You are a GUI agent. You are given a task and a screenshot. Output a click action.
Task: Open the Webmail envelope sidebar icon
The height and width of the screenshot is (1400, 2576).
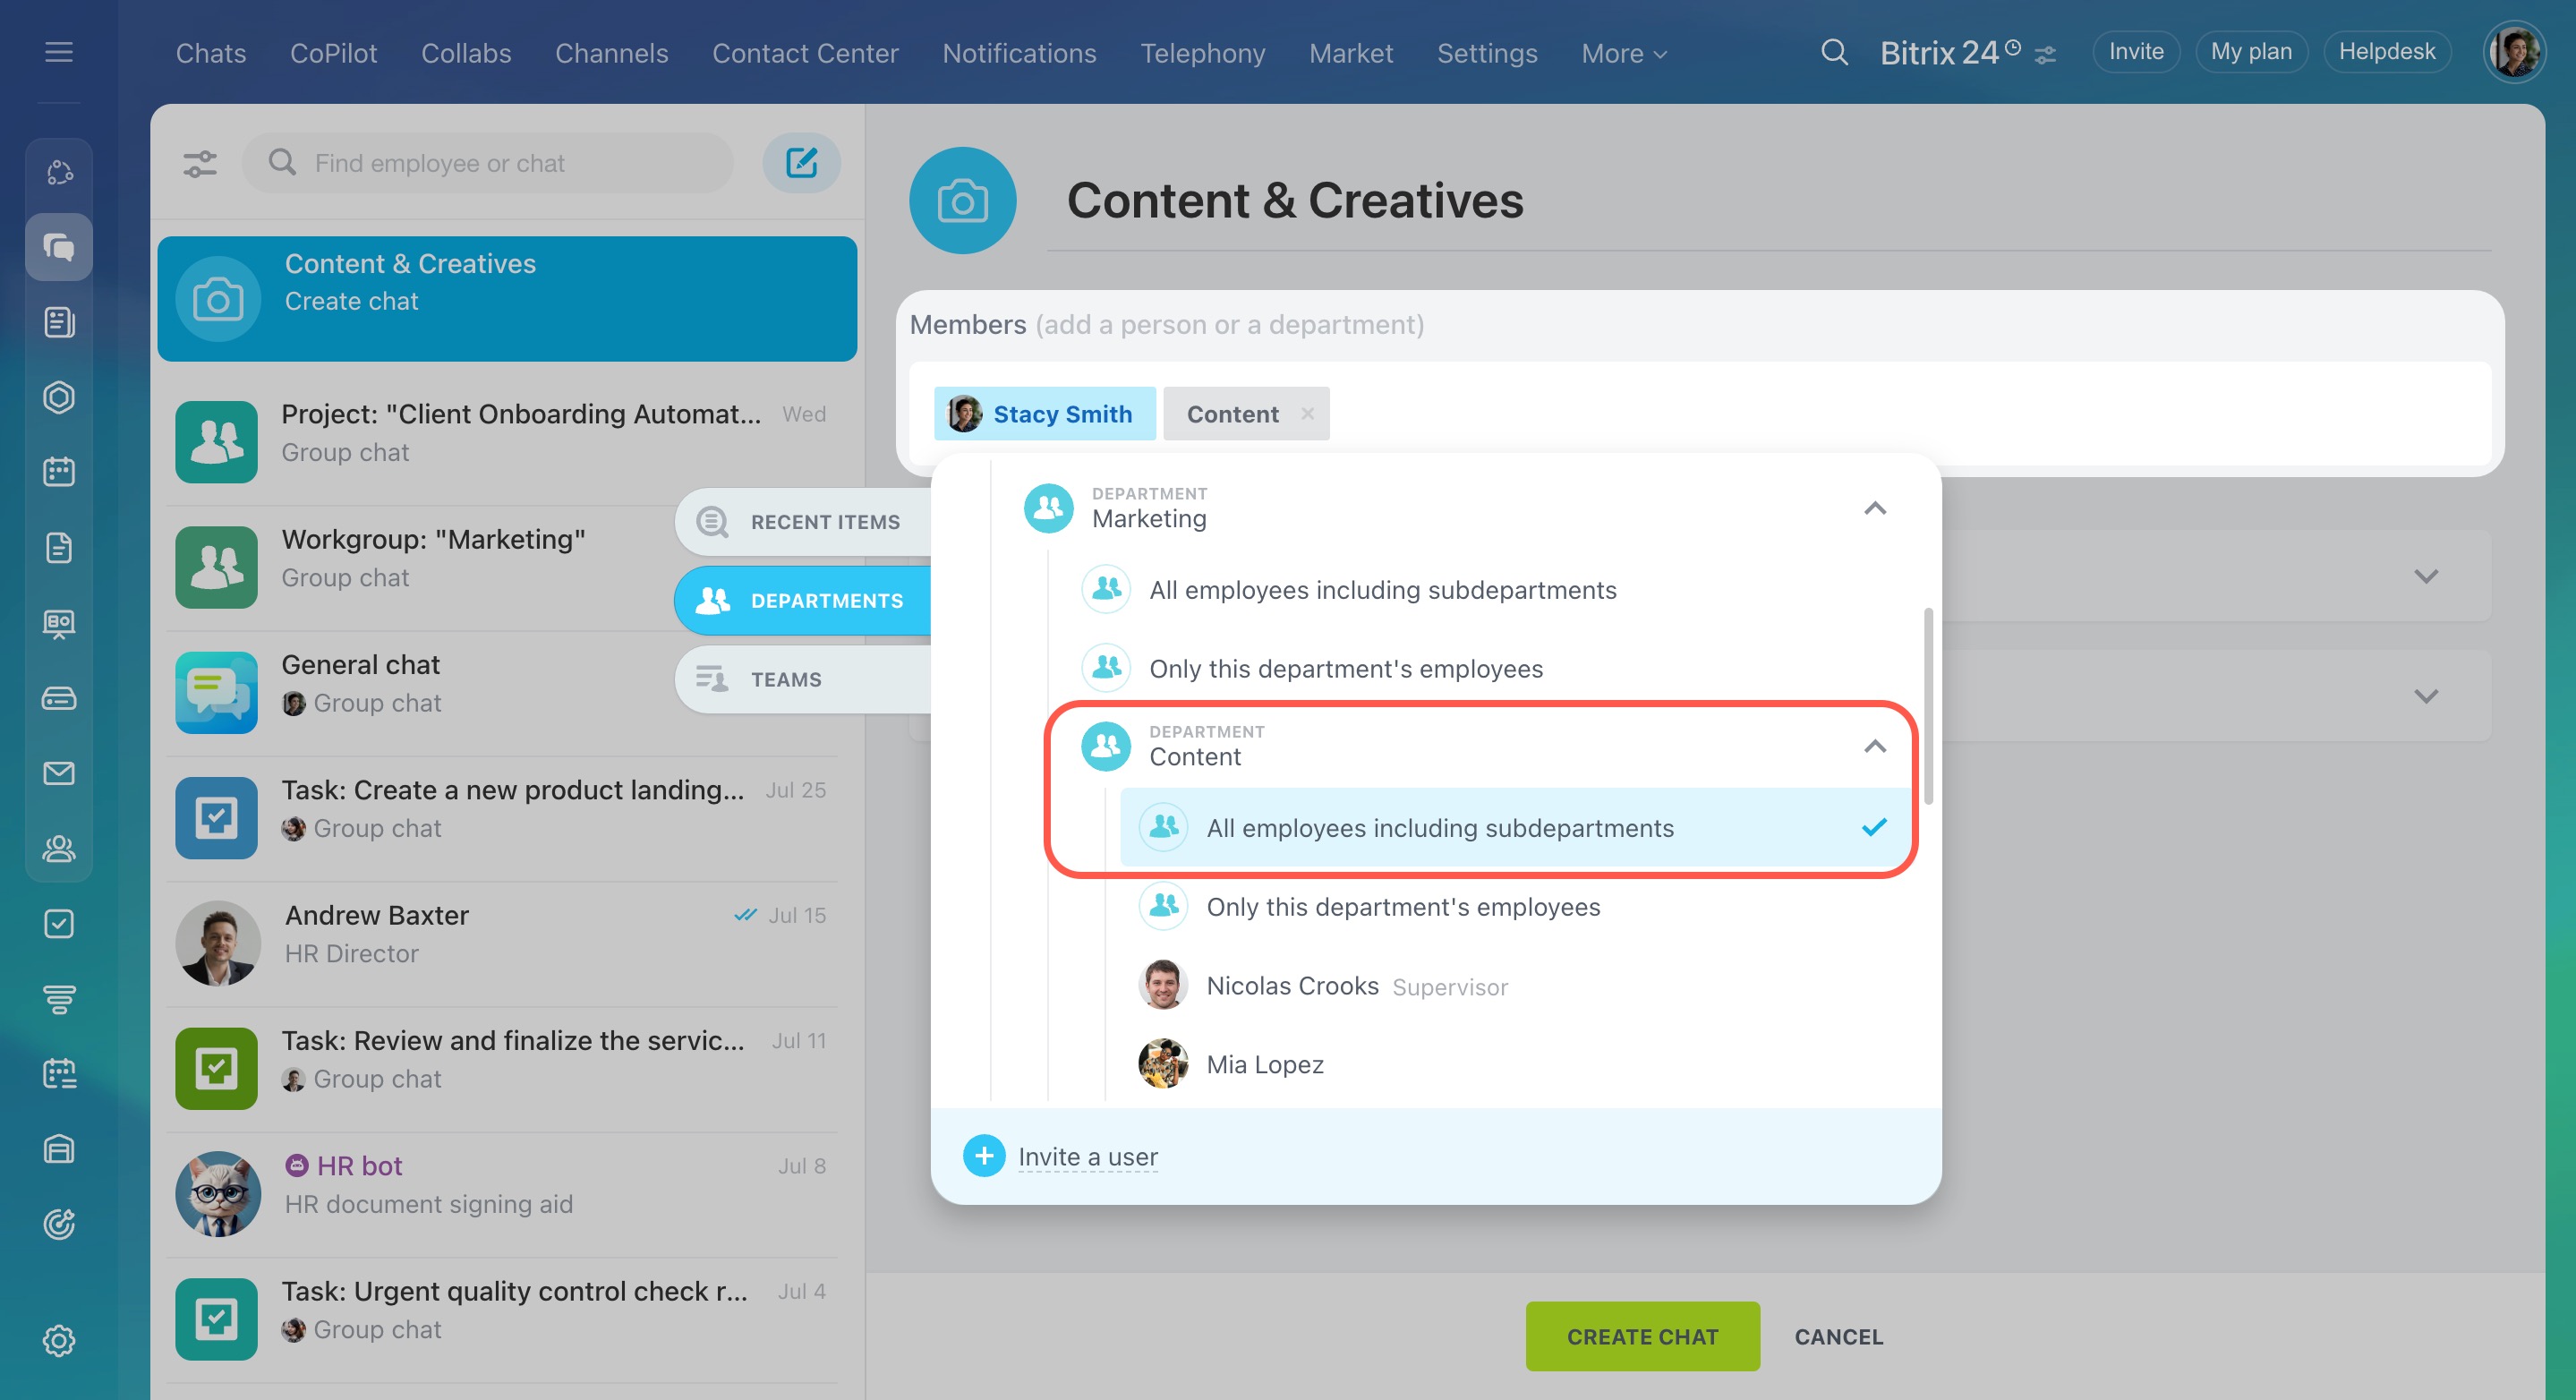point(59,773)
